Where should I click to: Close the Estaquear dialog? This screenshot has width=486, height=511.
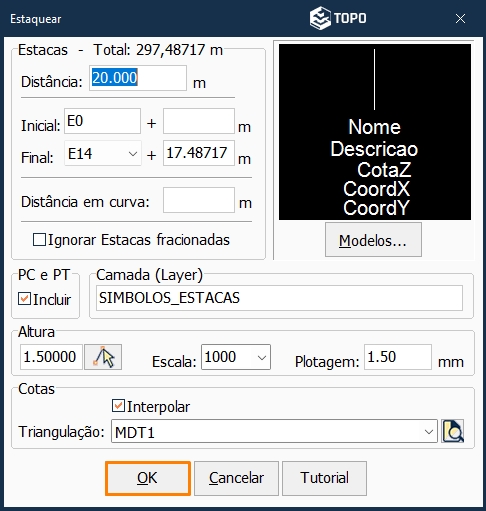click(x=460, y=19)
